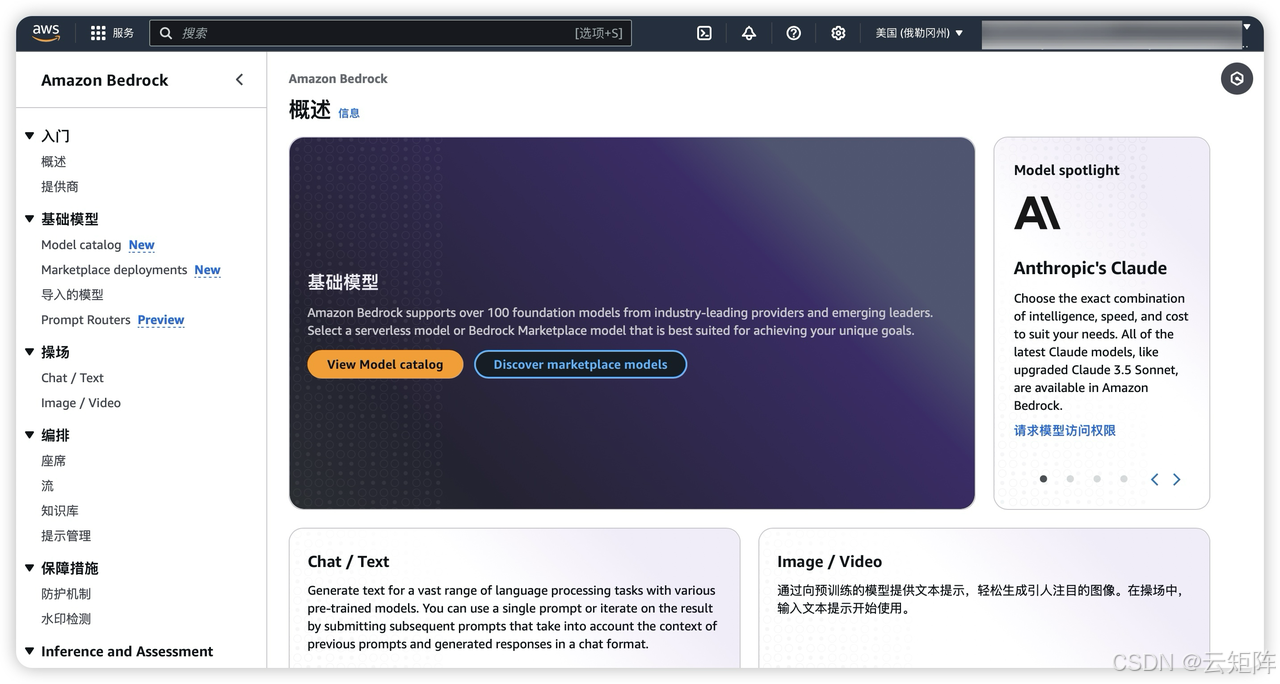Image resolution: width=1280 pixels, height=684 pixels.
Task: Open Marketplace deployments in the sidebar
Action: pos(114,270)
